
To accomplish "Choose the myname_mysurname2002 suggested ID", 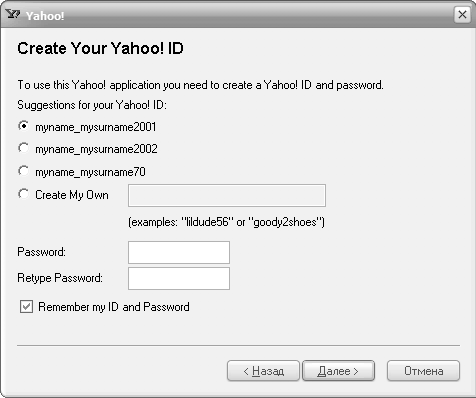I will 24,148.
